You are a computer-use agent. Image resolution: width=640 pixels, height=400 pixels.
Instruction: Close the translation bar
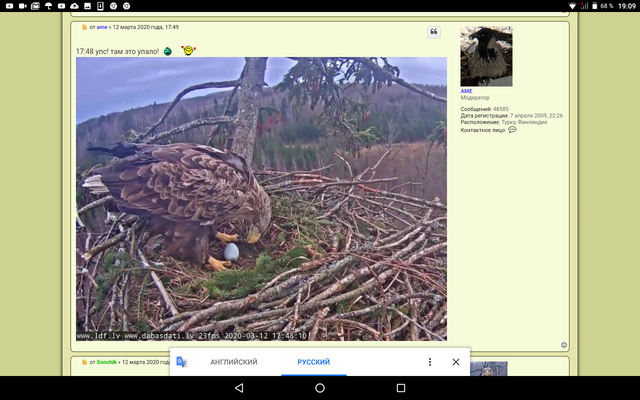coord(456,362)
